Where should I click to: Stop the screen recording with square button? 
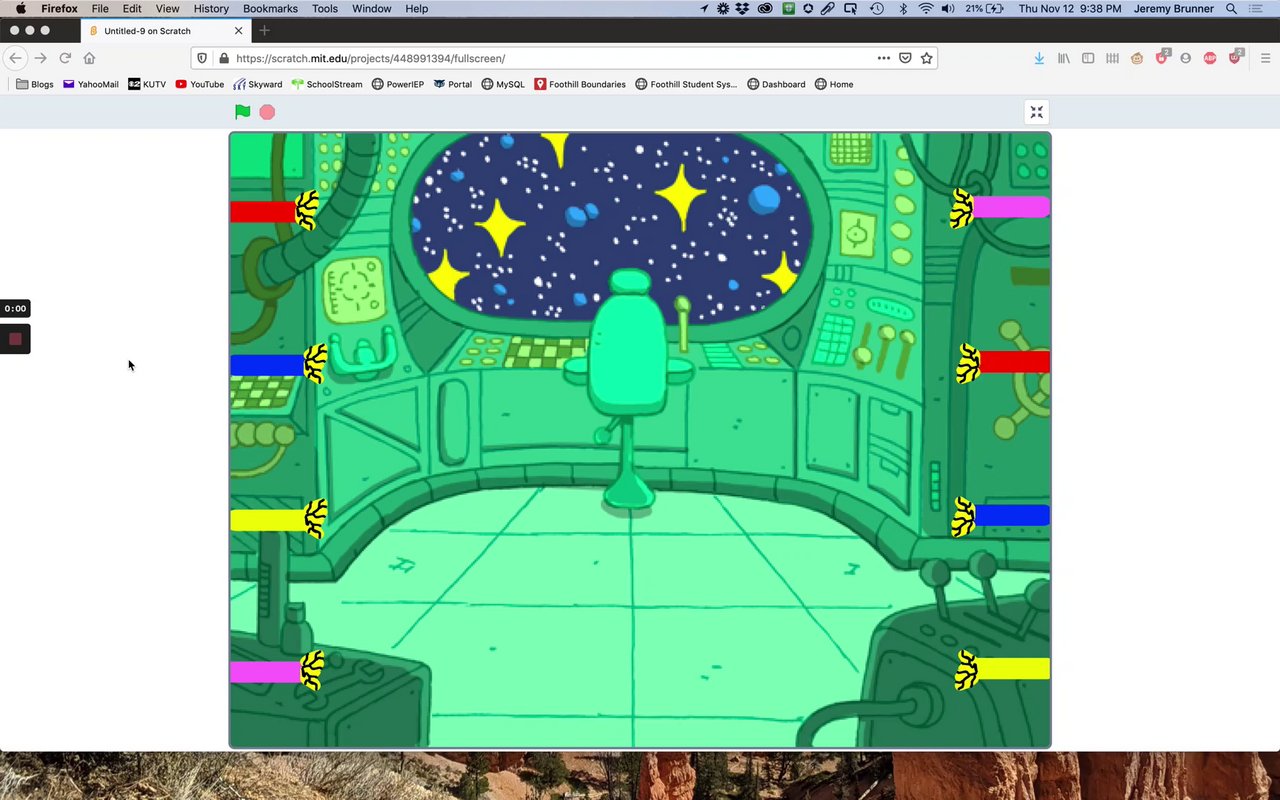tap(15, 339)
